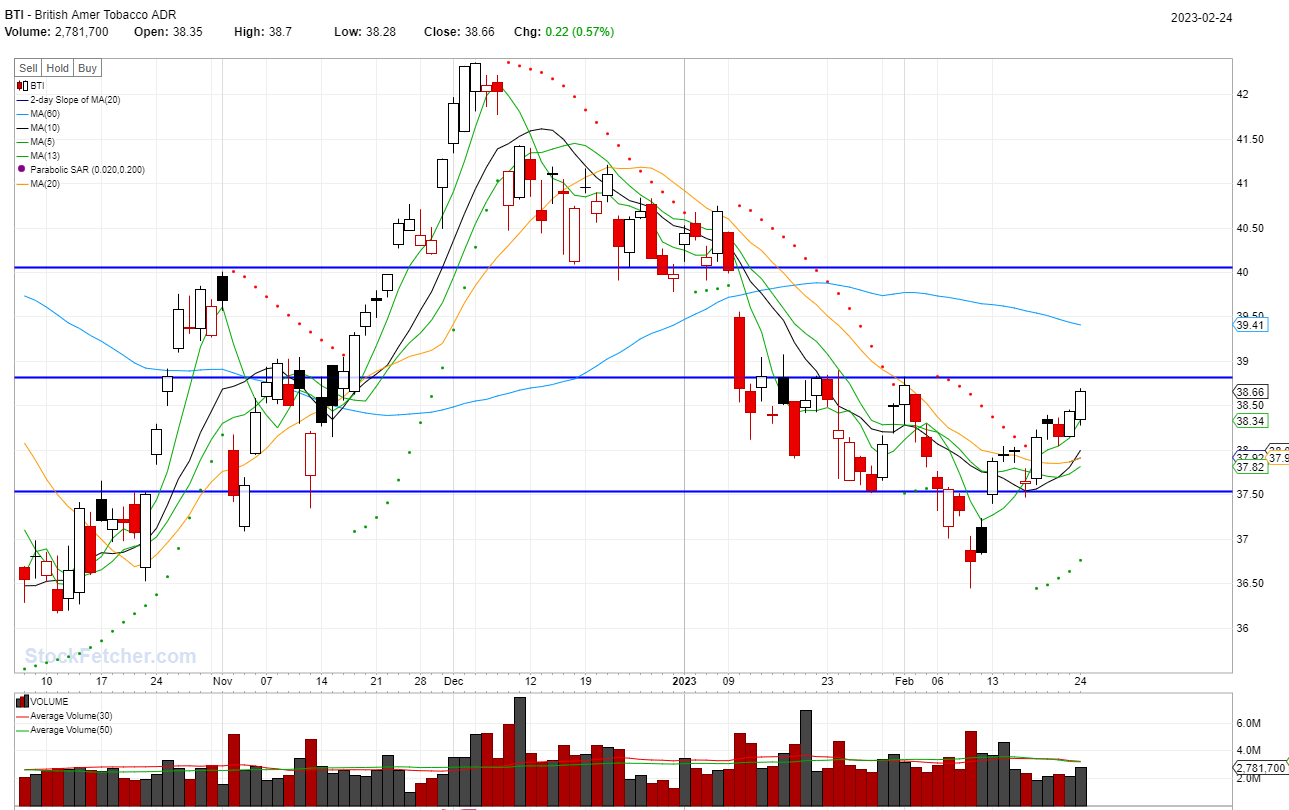
Task: Click the Hold button
Action: [x=58, y=68]
